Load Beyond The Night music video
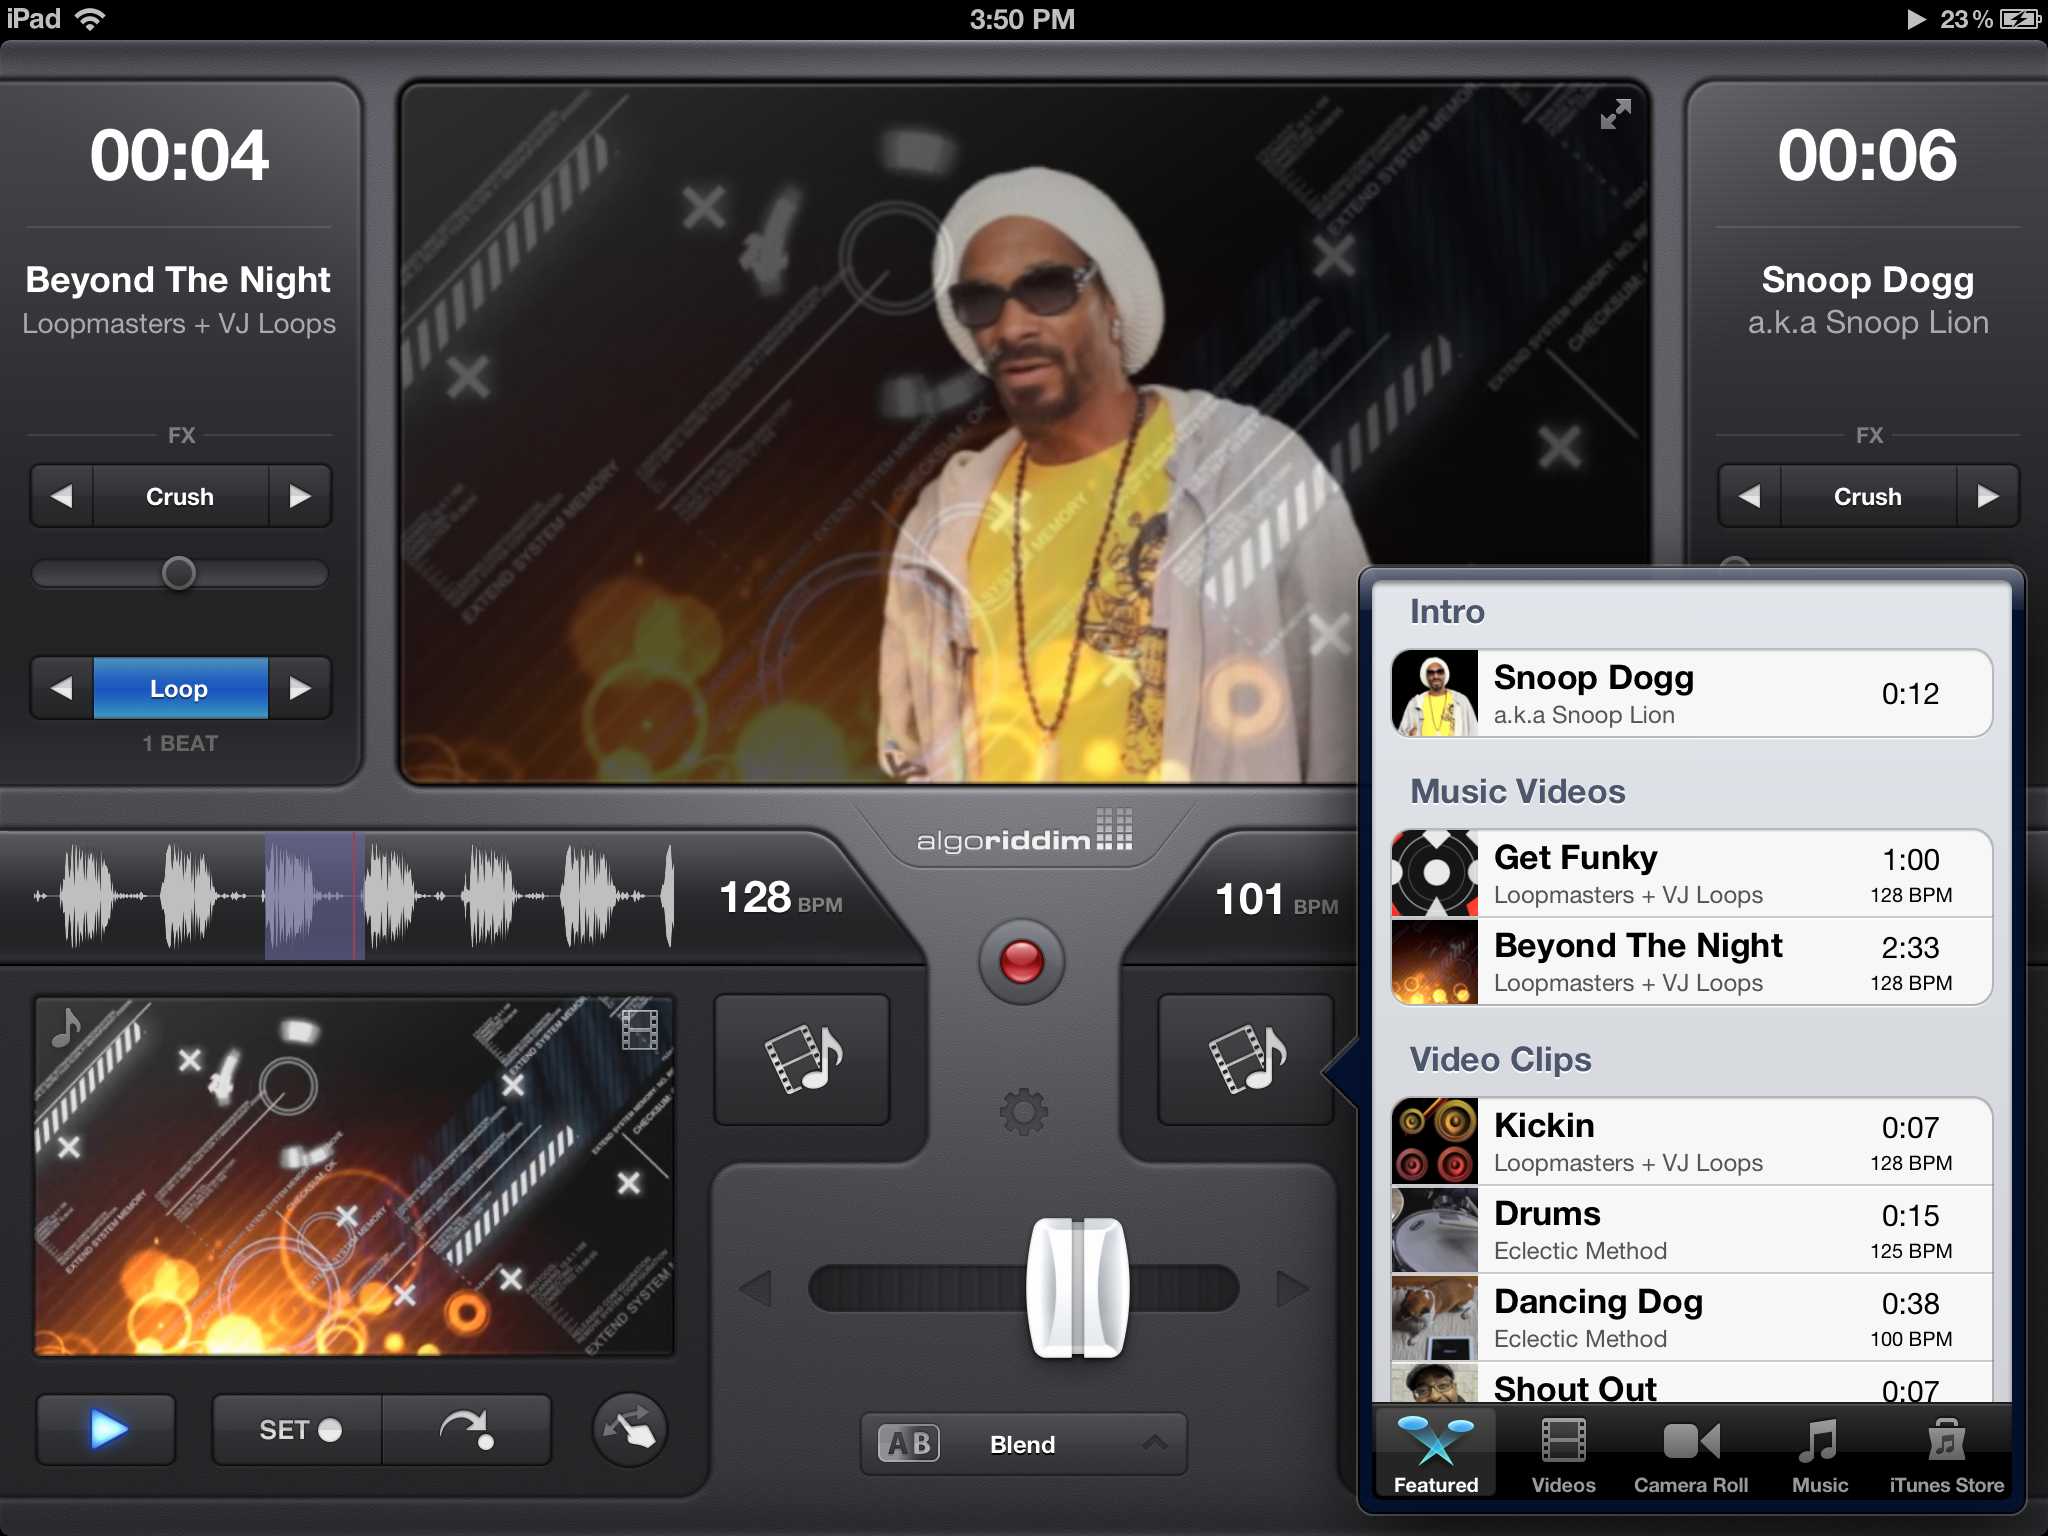 click(x=1691, y=961)
